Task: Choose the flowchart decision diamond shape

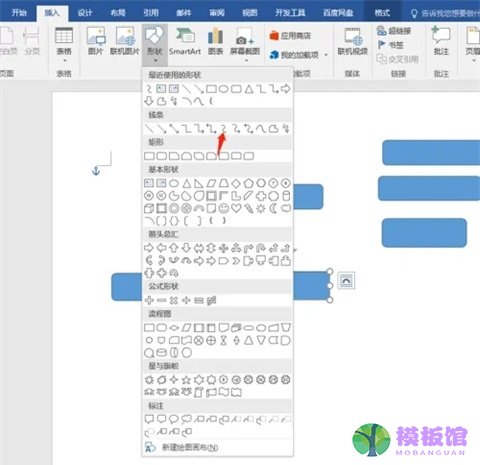Action: tap(174, 328)
